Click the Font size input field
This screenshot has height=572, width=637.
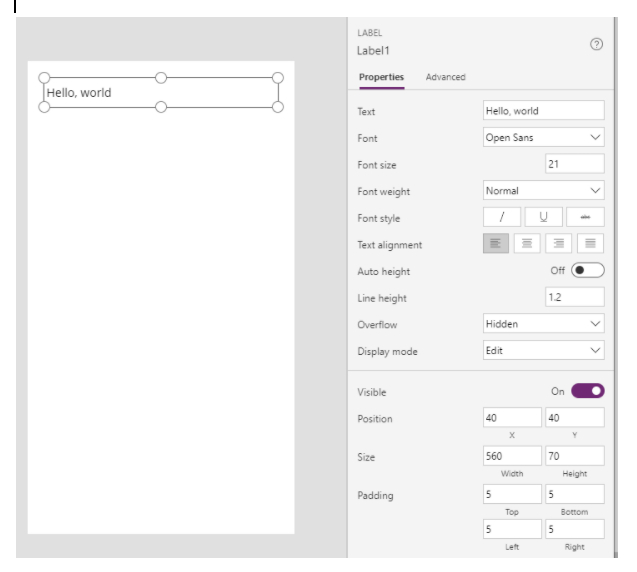coord(574,164)
